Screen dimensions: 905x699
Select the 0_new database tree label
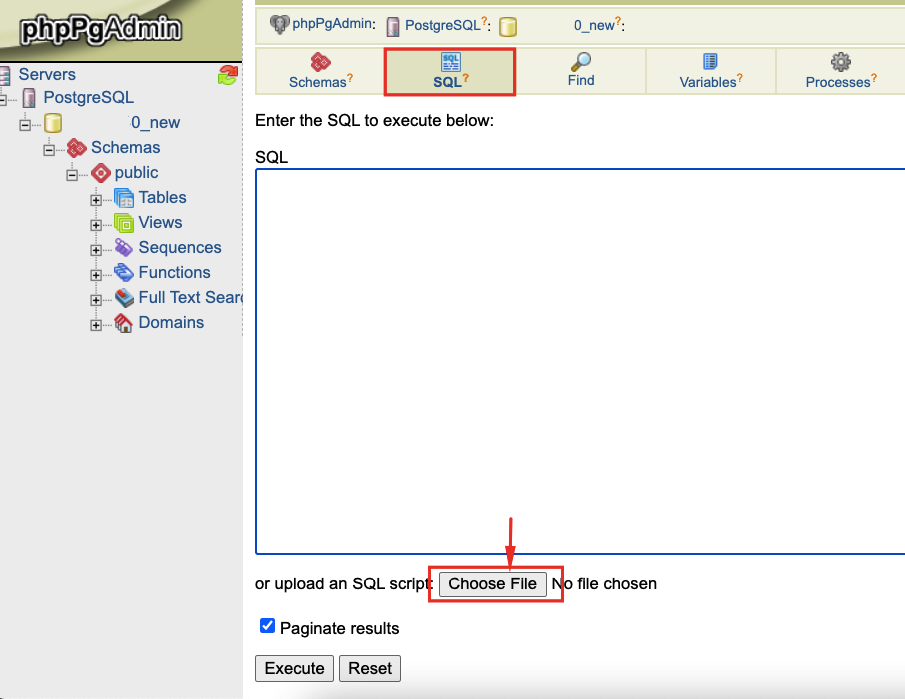[155, 122]
